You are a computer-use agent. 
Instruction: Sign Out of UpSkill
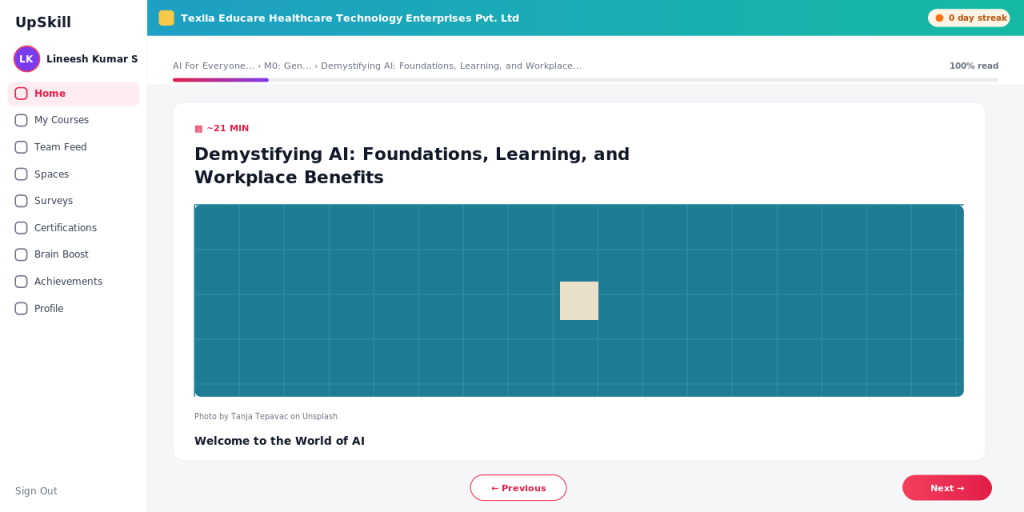36,491
